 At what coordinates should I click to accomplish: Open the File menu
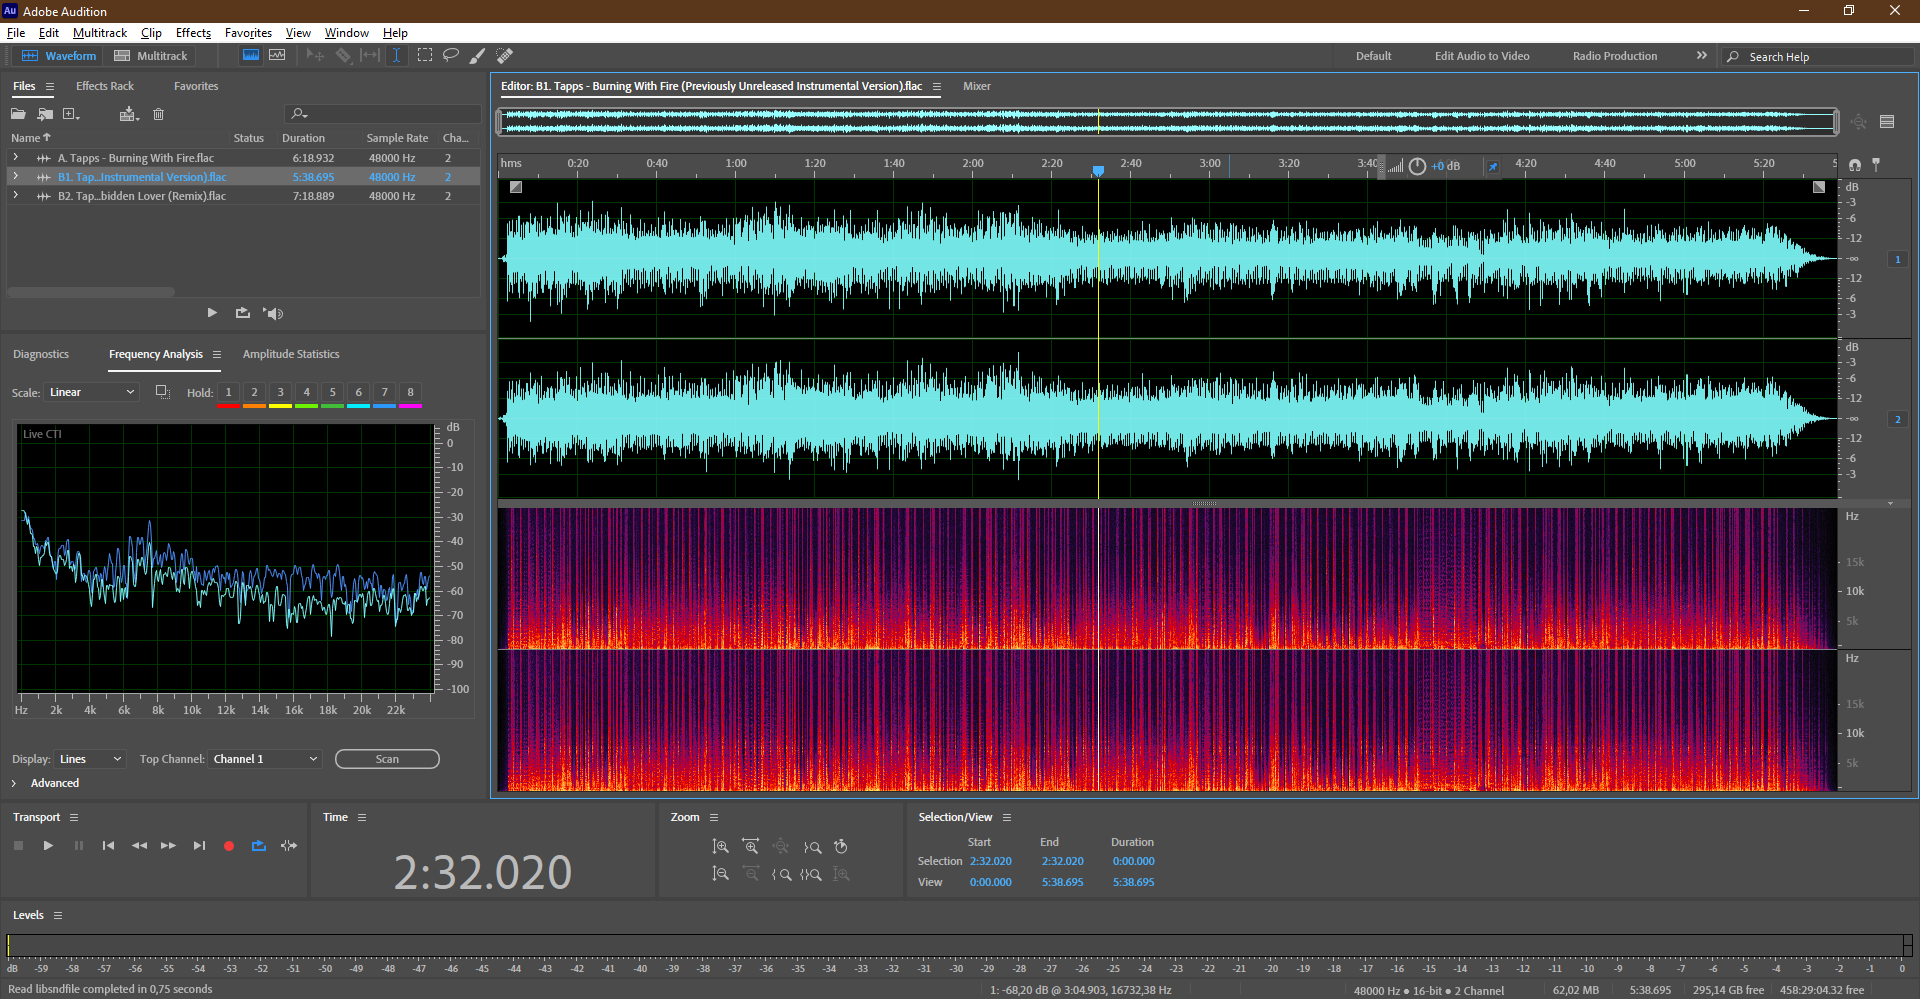16,33
